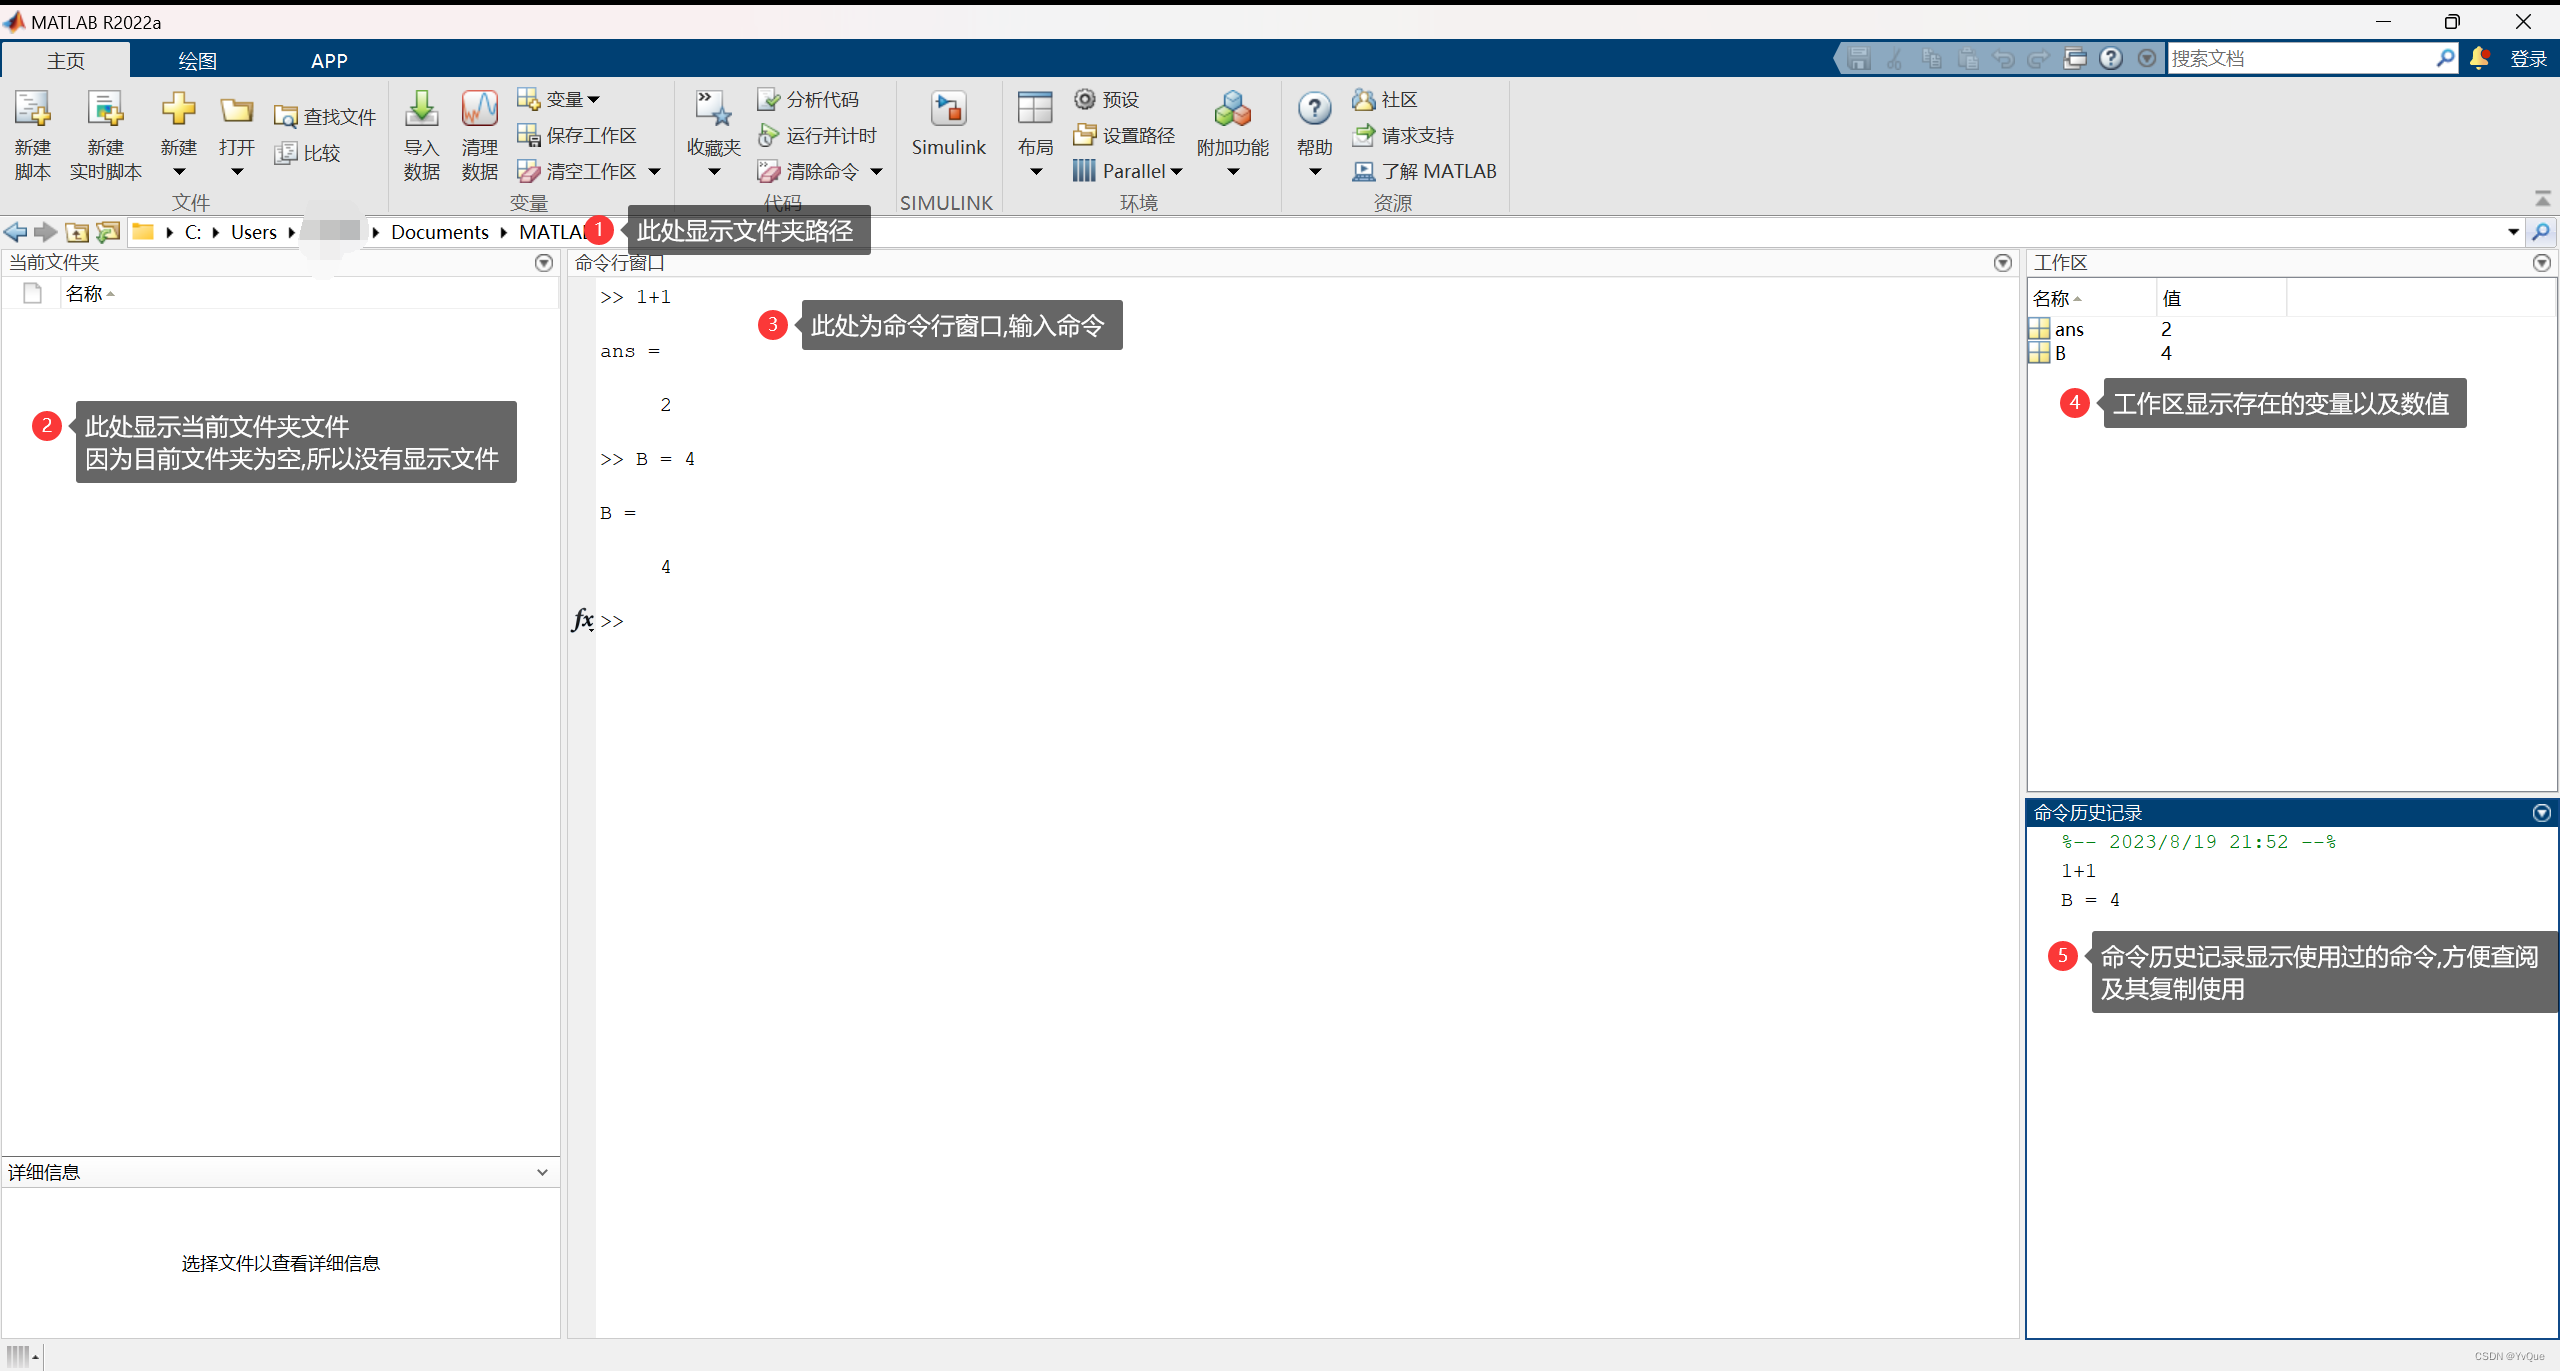Go up one folder level icon
2560x1371 pixels.
77,232
